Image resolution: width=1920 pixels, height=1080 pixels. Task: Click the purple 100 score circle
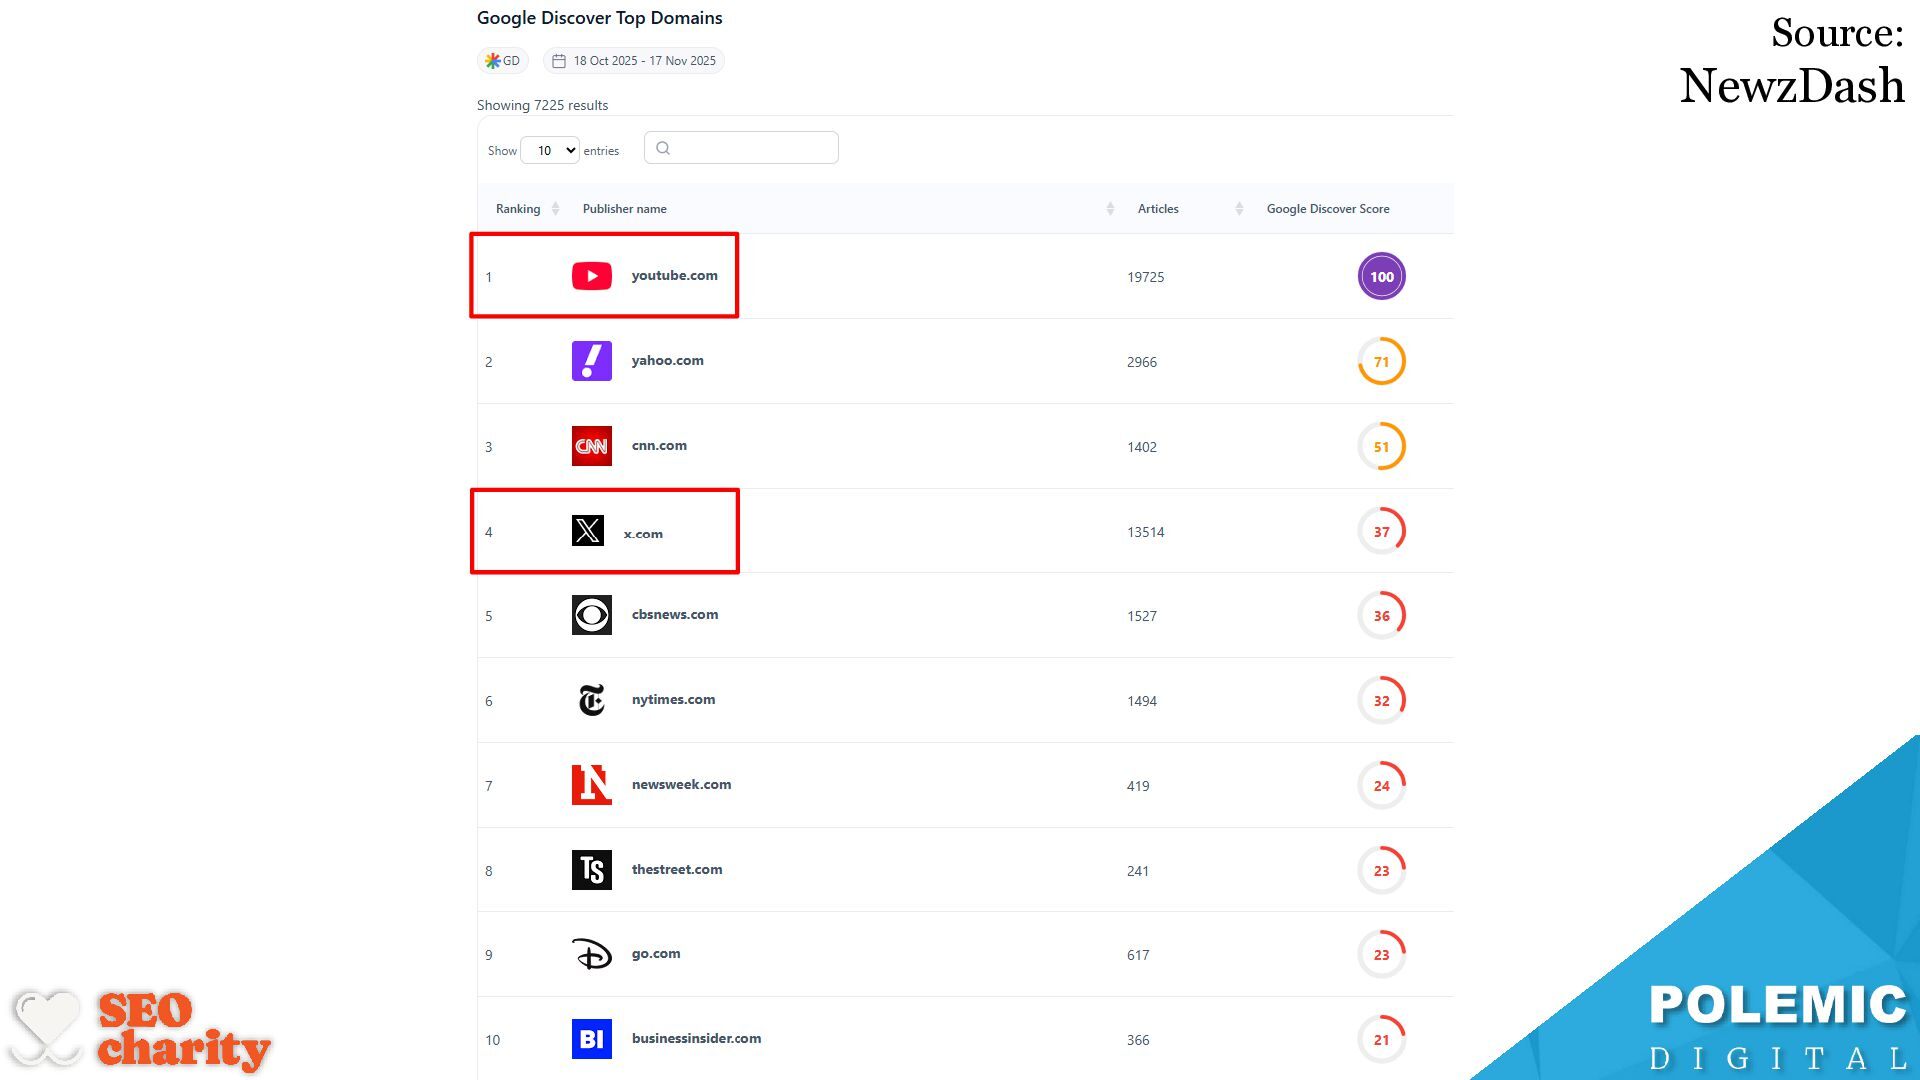point(1381,277)
